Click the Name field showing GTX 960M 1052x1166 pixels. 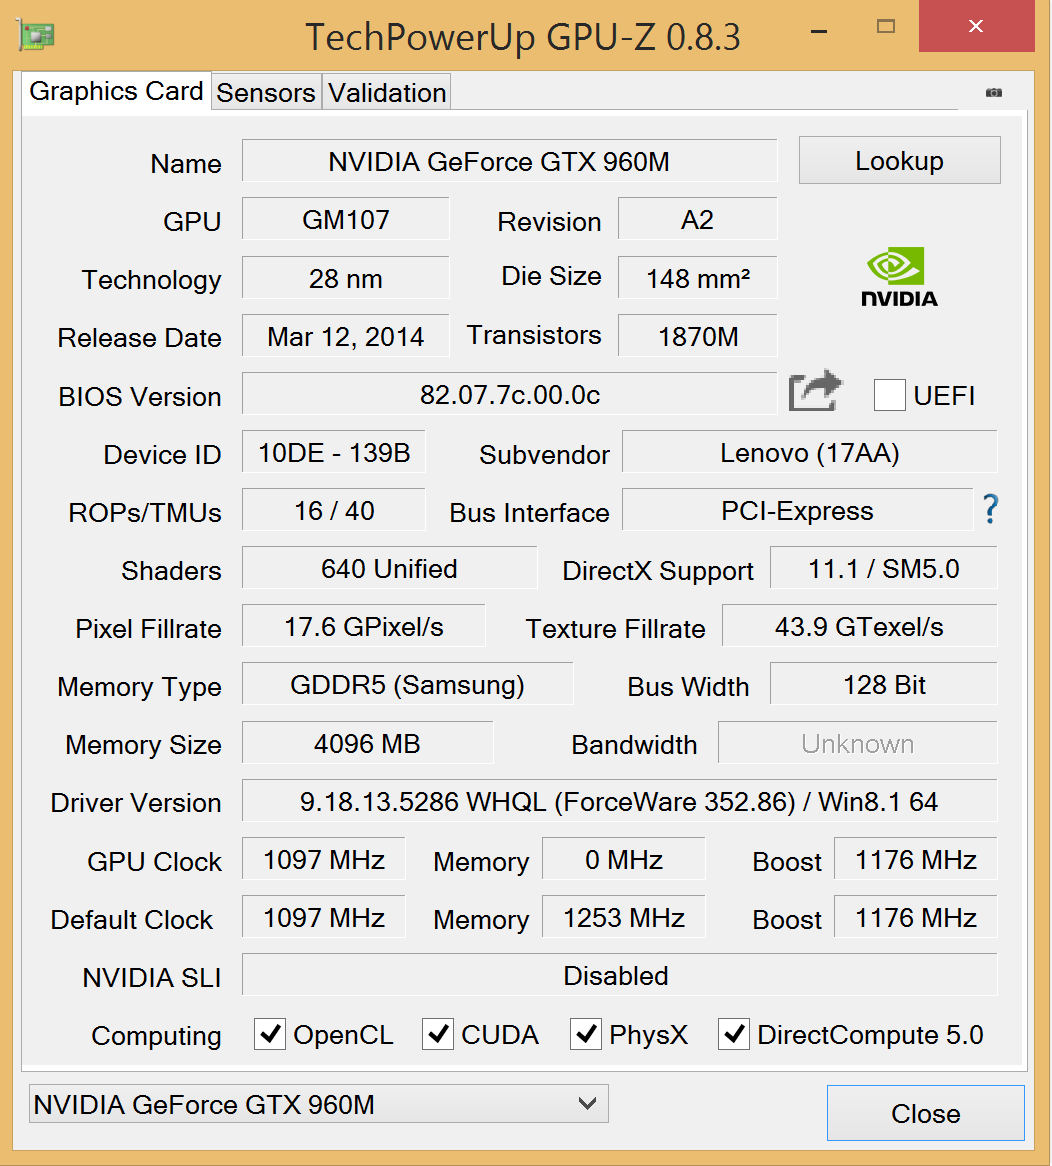point(509,161)
